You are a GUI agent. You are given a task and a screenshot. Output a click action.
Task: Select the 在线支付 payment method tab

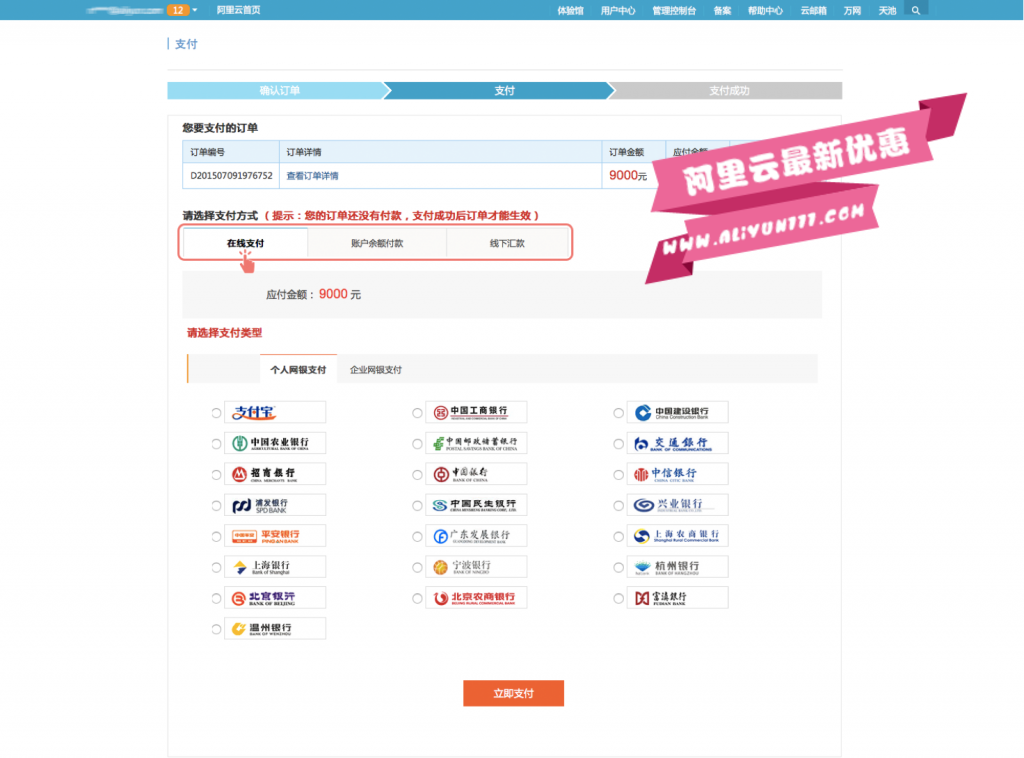(x=246, y=243)
